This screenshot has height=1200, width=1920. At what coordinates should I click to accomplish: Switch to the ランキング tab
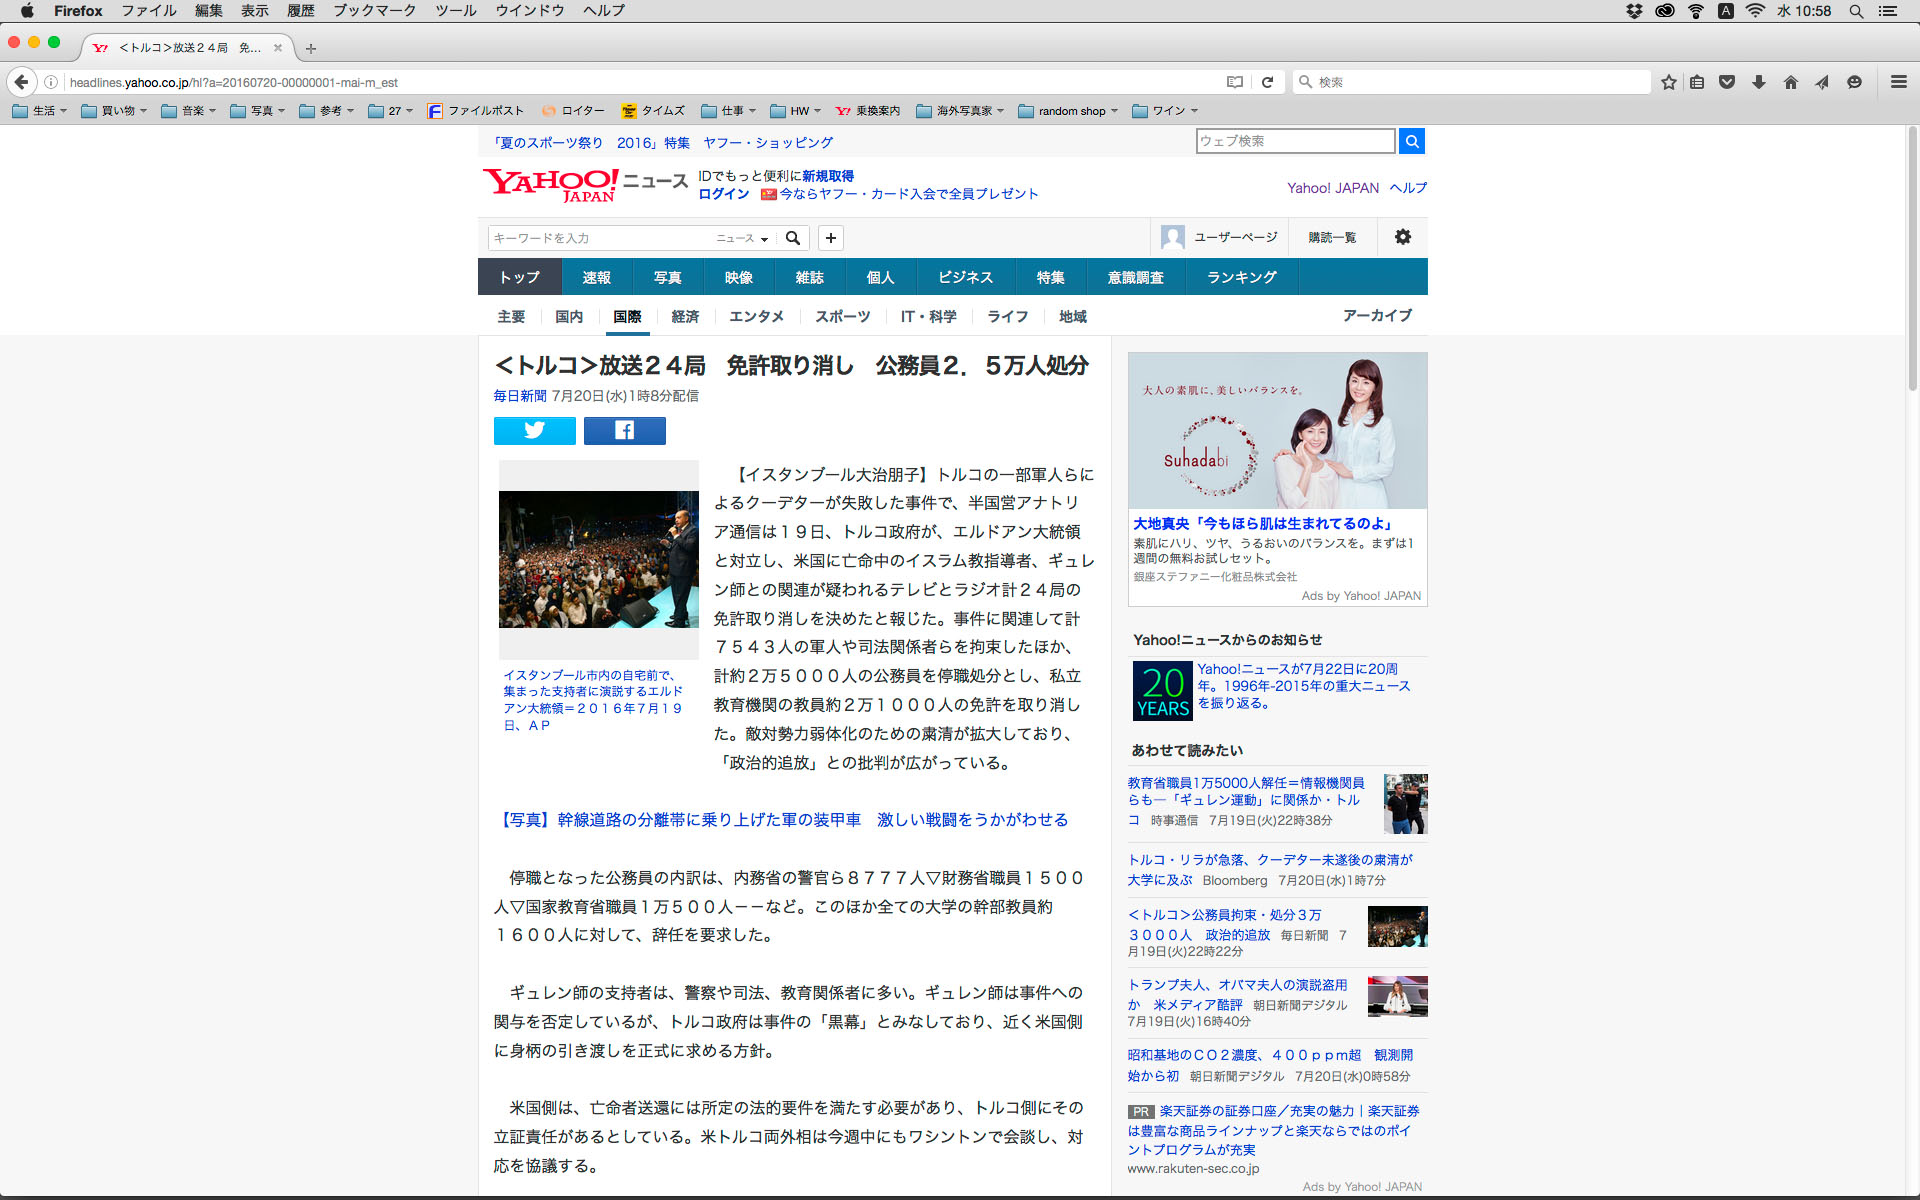point(1241,277)
